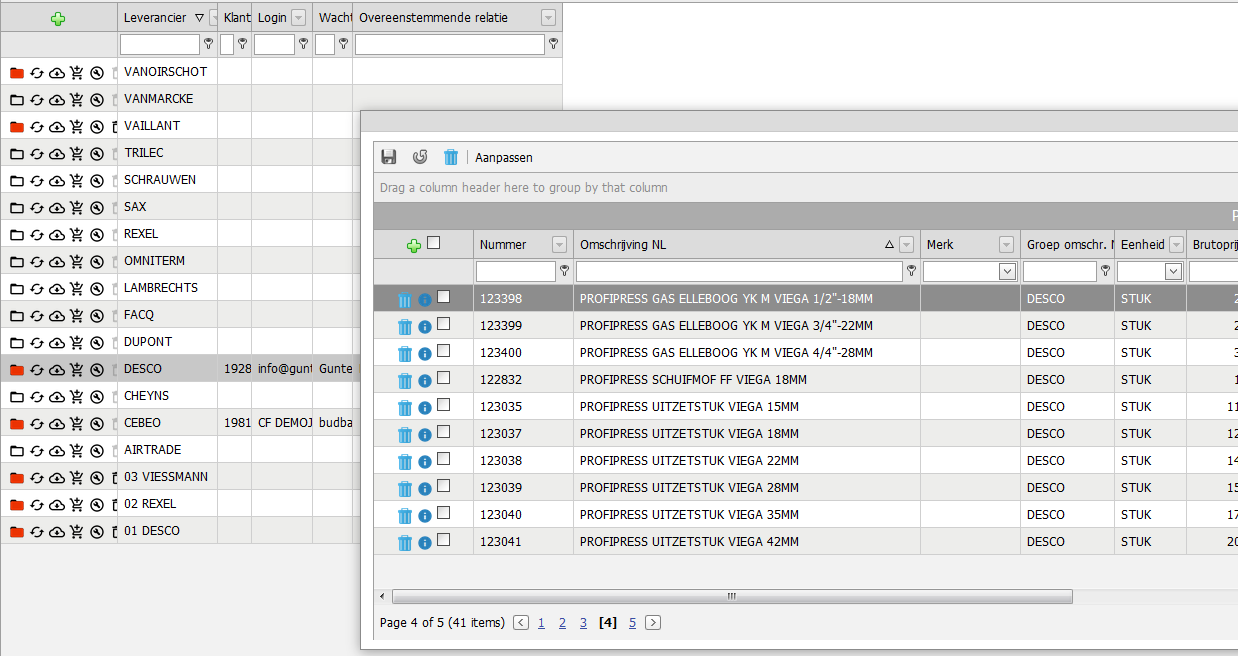
Task: Click the shopping cart icon for LAMBRECHTS
Action: point(77,288)
